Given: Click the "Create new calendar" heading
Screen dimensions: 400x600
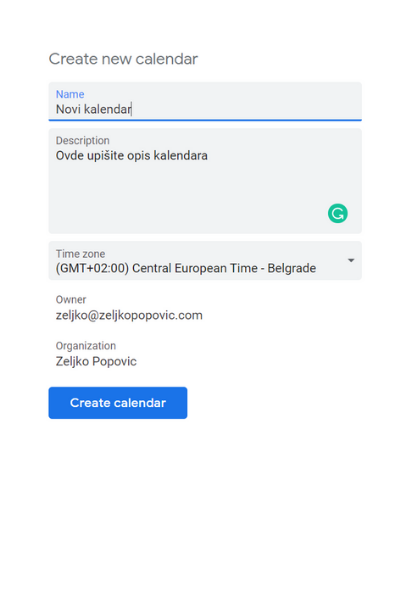Looking at the screenshot, I should click(x=123, y=59).
